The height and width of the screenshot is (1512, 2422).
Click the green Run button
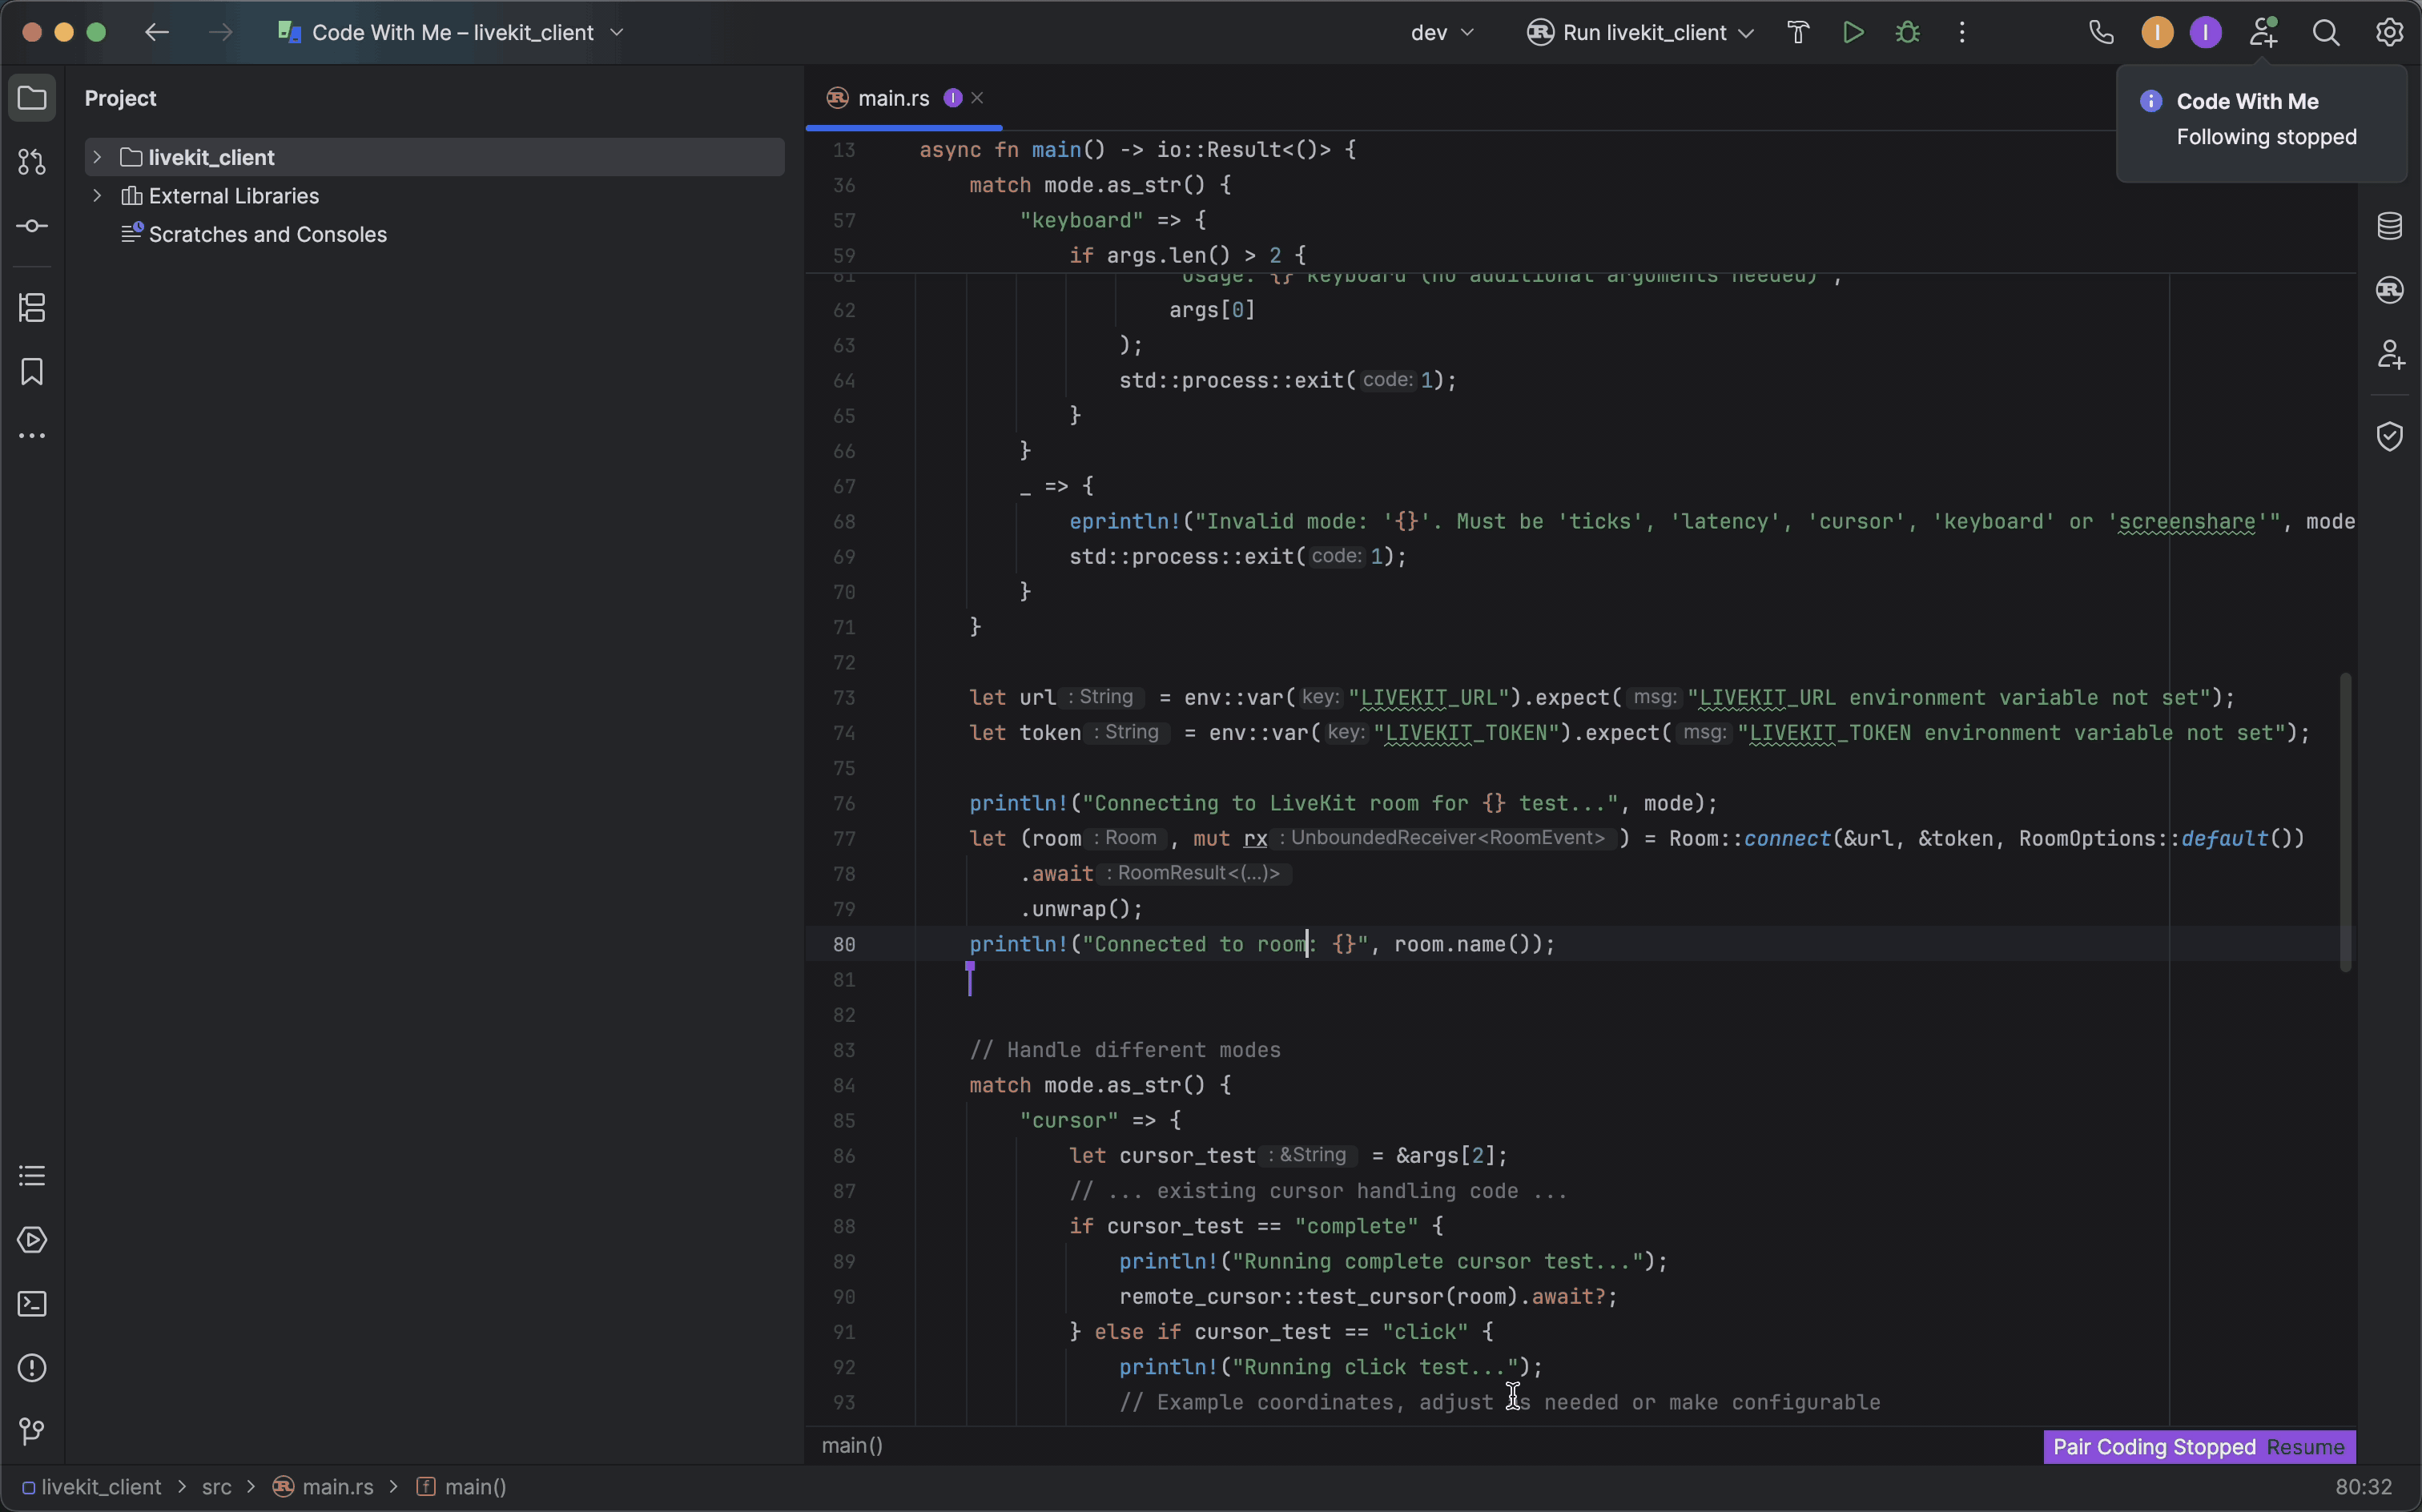[1852, 32]
